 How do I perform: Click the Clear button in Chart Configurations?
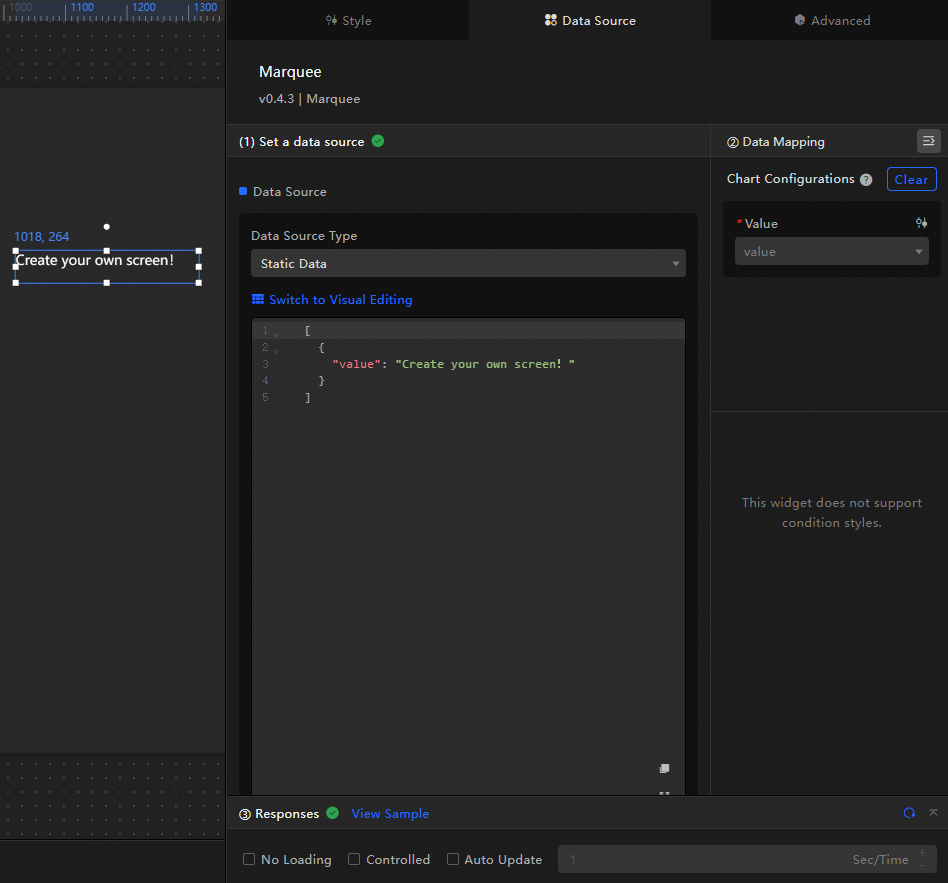(x=911, y=179)
